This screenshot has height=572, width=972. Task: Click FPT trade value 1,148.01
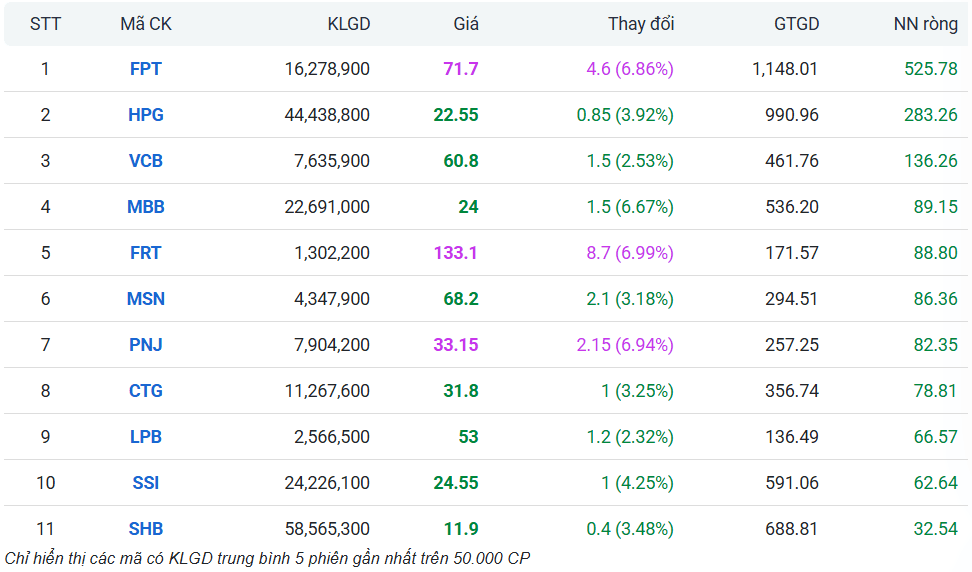click(785, 69)
